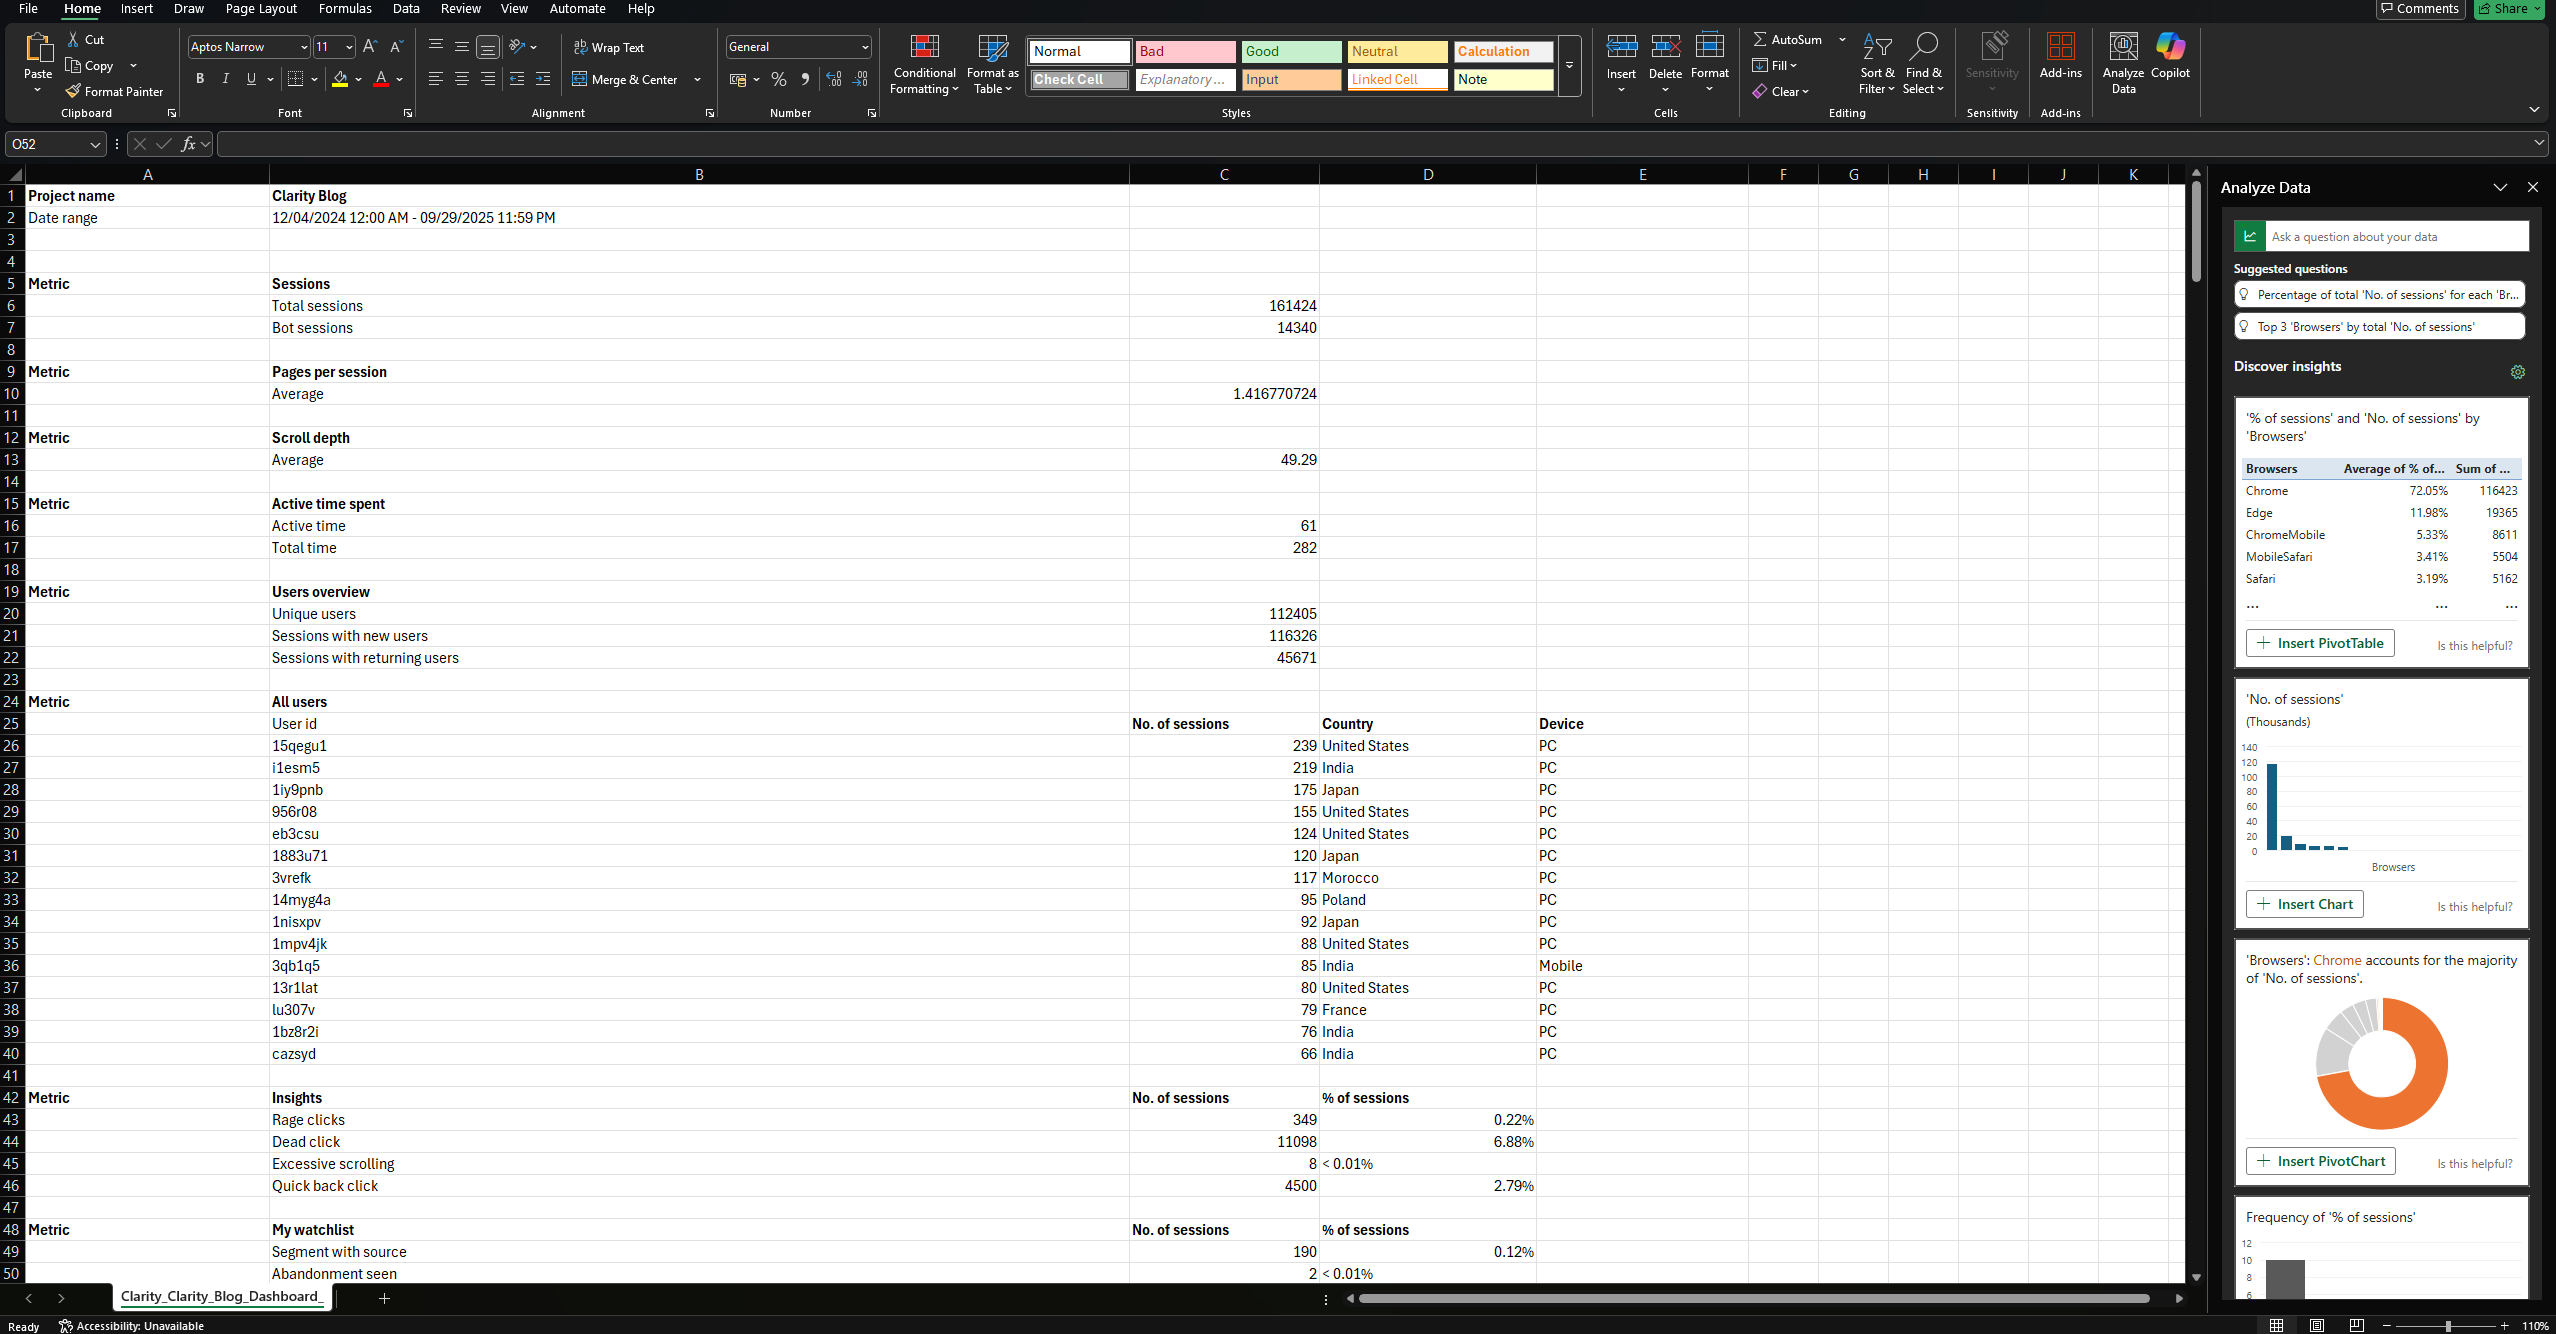Open the font name dropdown
Image resolution: width=2556 pixels, height=1334 pixels.
304,47
